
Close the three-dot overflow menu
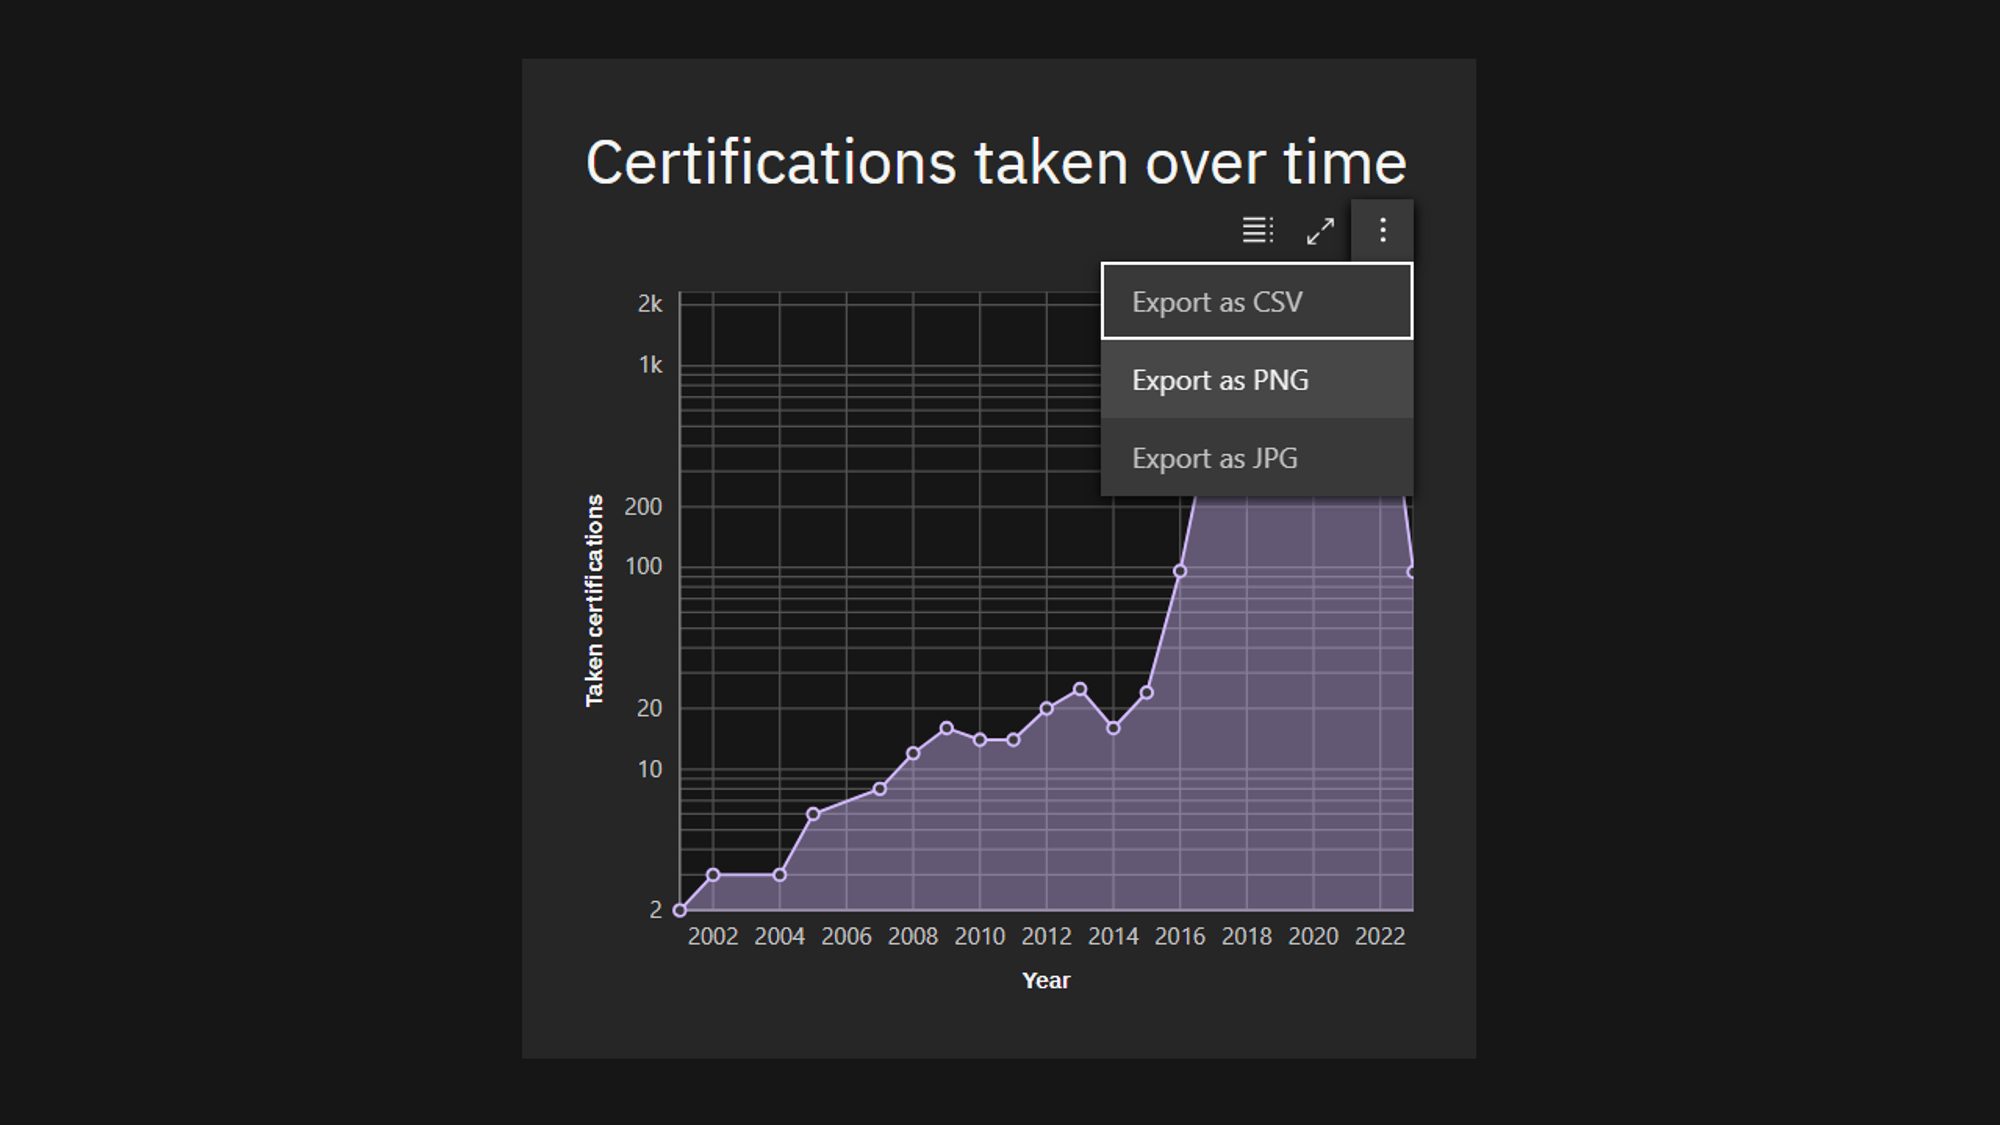[x=1382, y=231]
